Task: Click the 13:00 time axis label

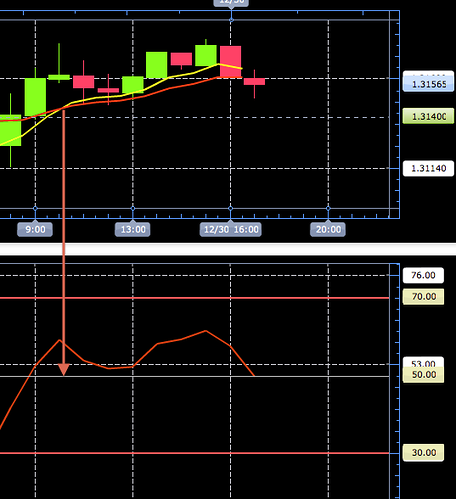Action: (x=133, y=230)
